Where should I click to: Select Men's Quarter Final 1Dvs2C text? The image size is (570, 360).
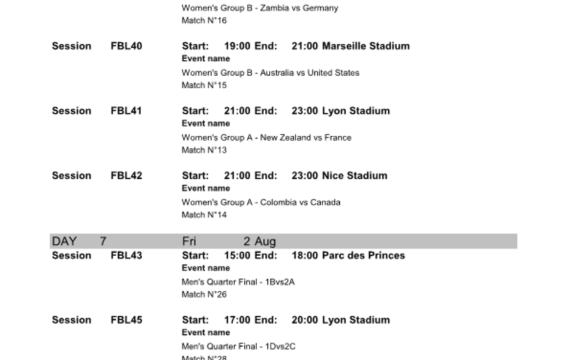tap(238, 346)
